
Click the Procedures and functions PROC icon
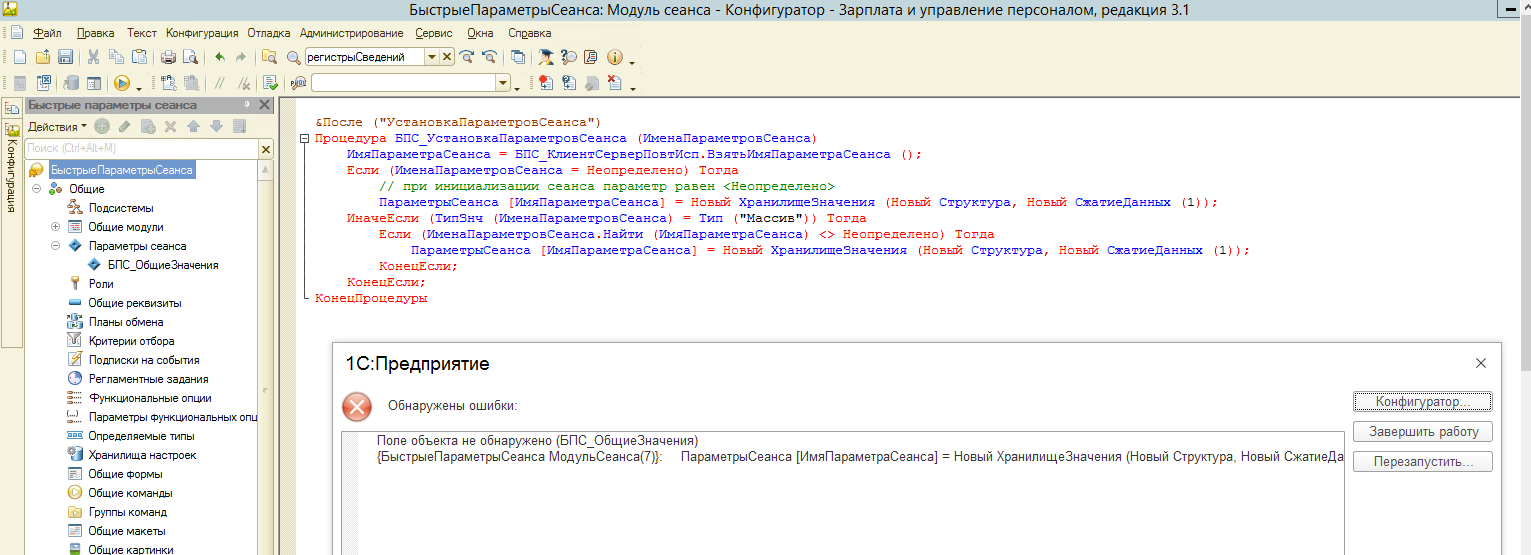[298, 83]
